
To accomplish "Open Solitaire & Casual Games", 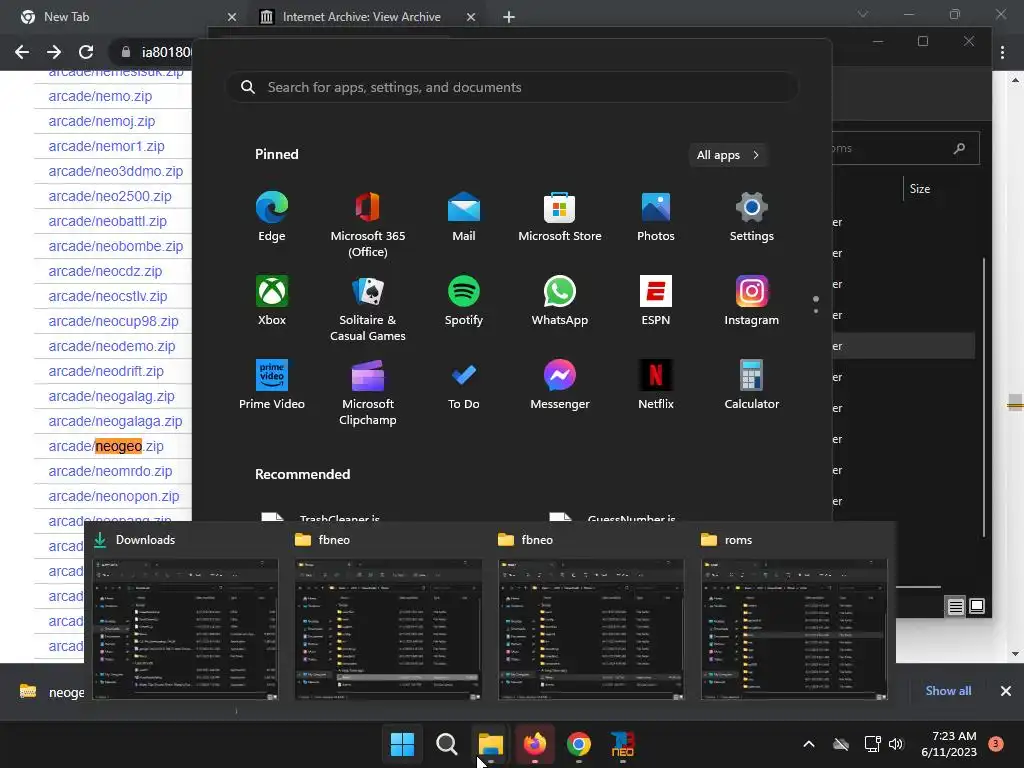I will (368, 309).
